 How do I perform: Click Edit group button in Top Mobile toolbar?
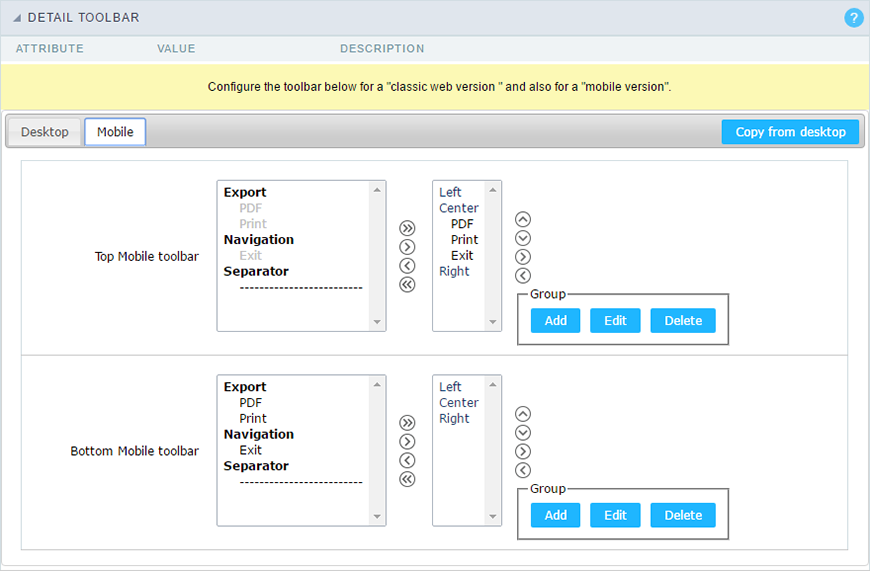click(615, 321)
